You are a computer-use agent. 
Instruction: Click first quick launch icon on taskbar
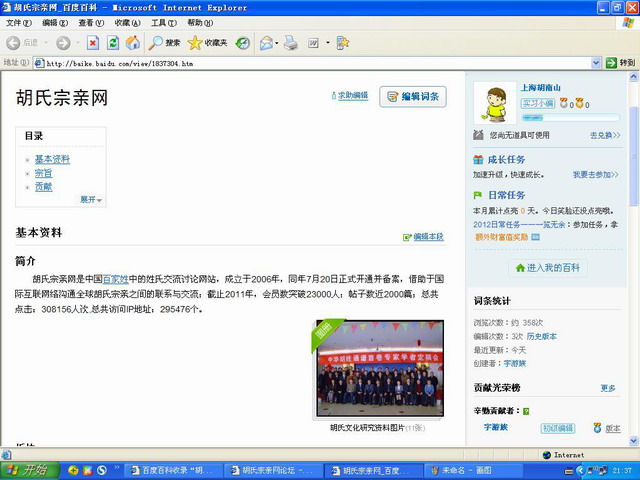pos(73,471)
